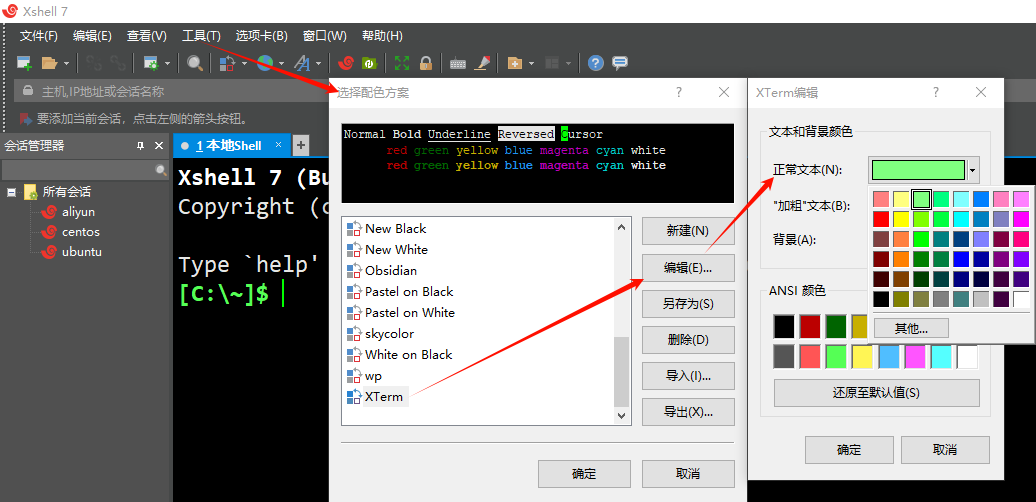Expand the properties icon dropdown arrow
This screenshot has width=1036, height=502.
(x=167, y=63)
